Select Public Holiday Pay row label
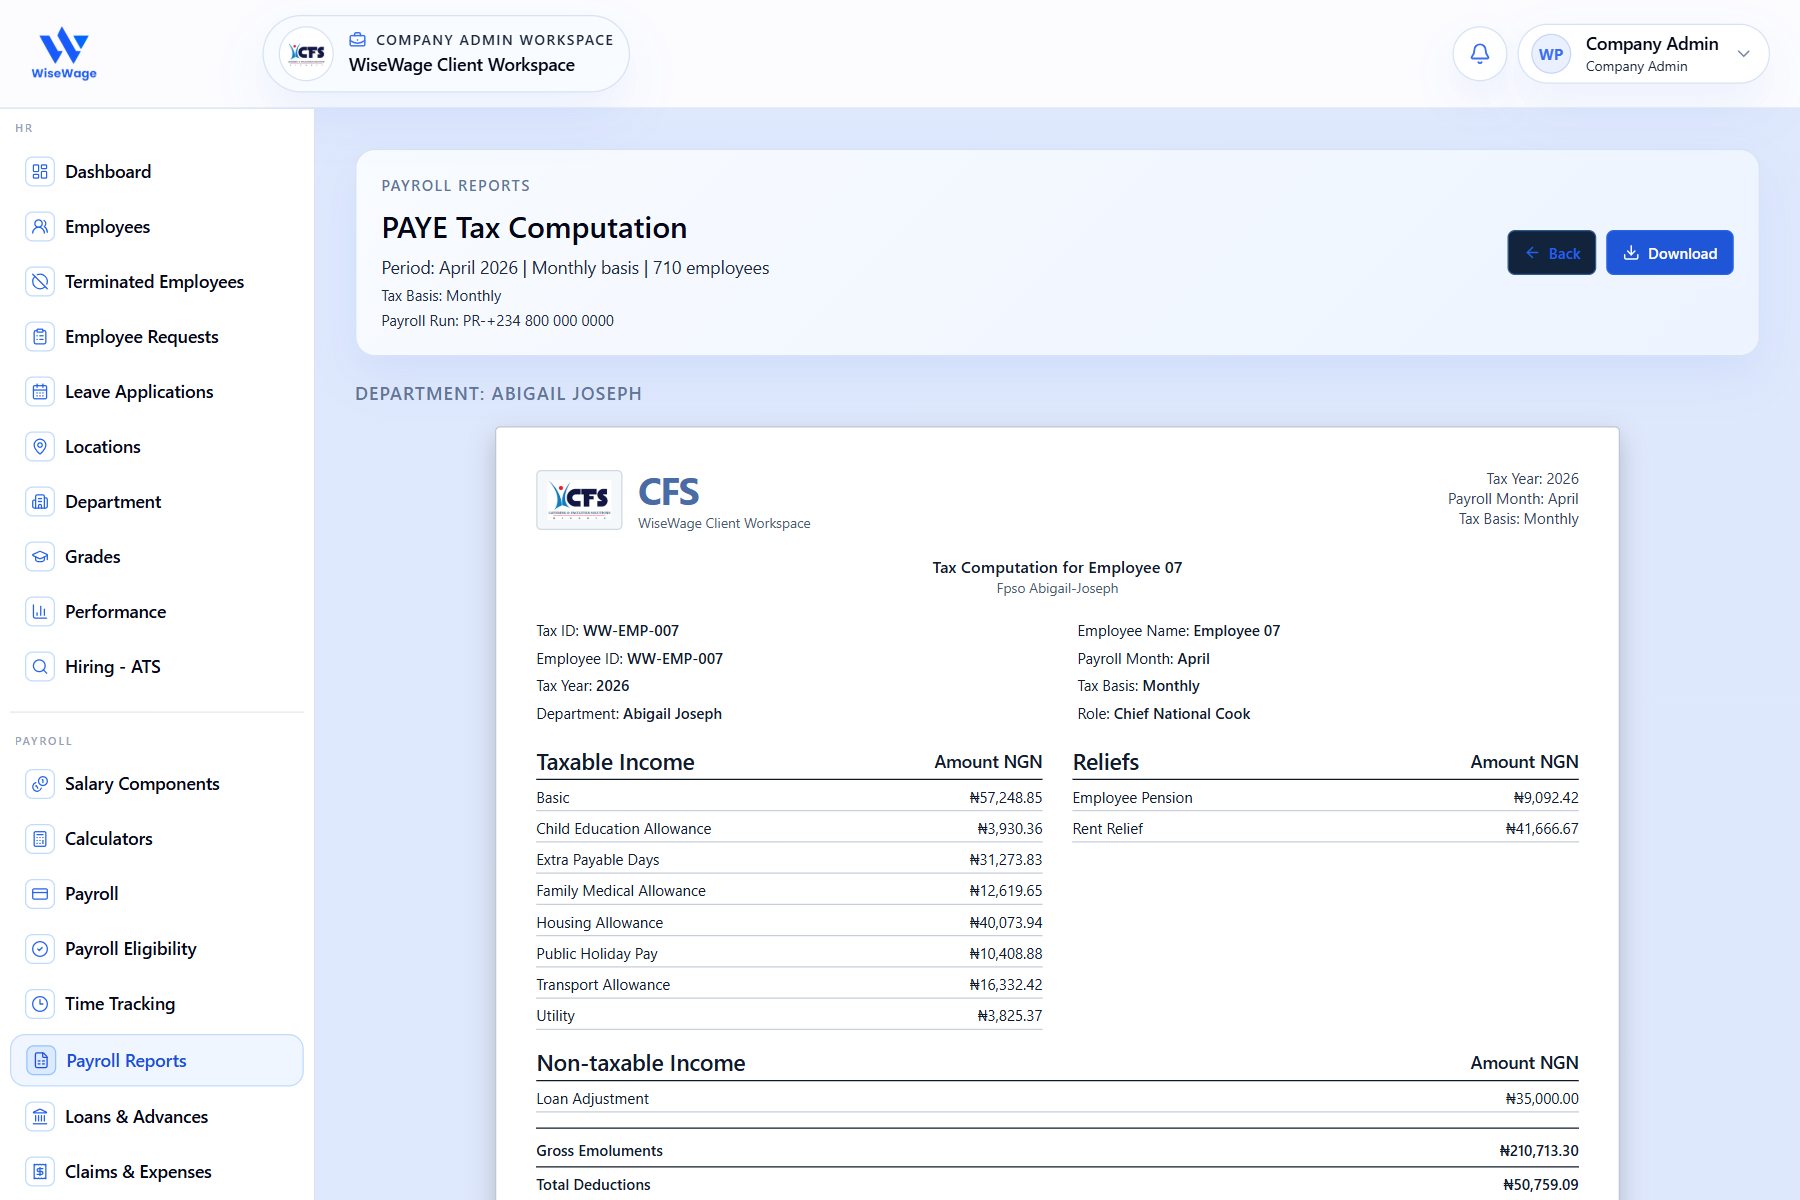1800x1200 pixels. [596, 954]
